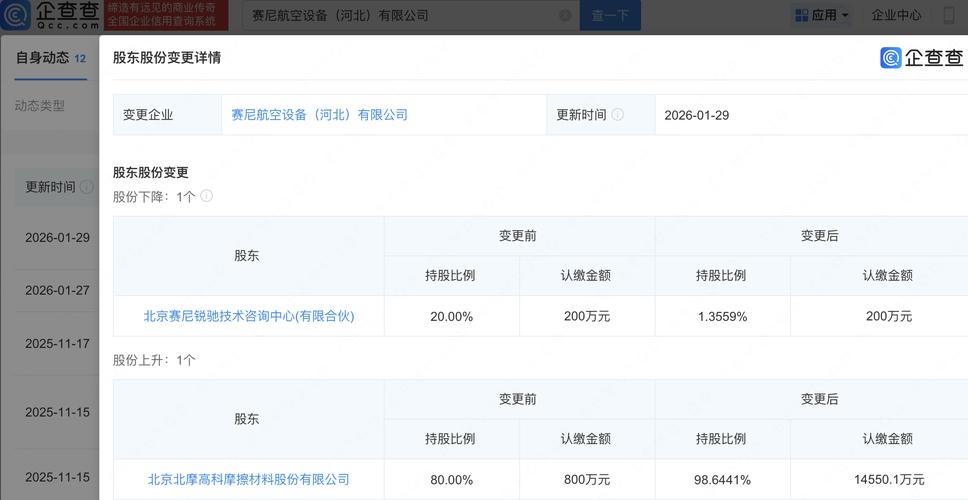Click the Qcc.com logo in header
Viewport: 968px width, 500px height.
pos(51,15)
